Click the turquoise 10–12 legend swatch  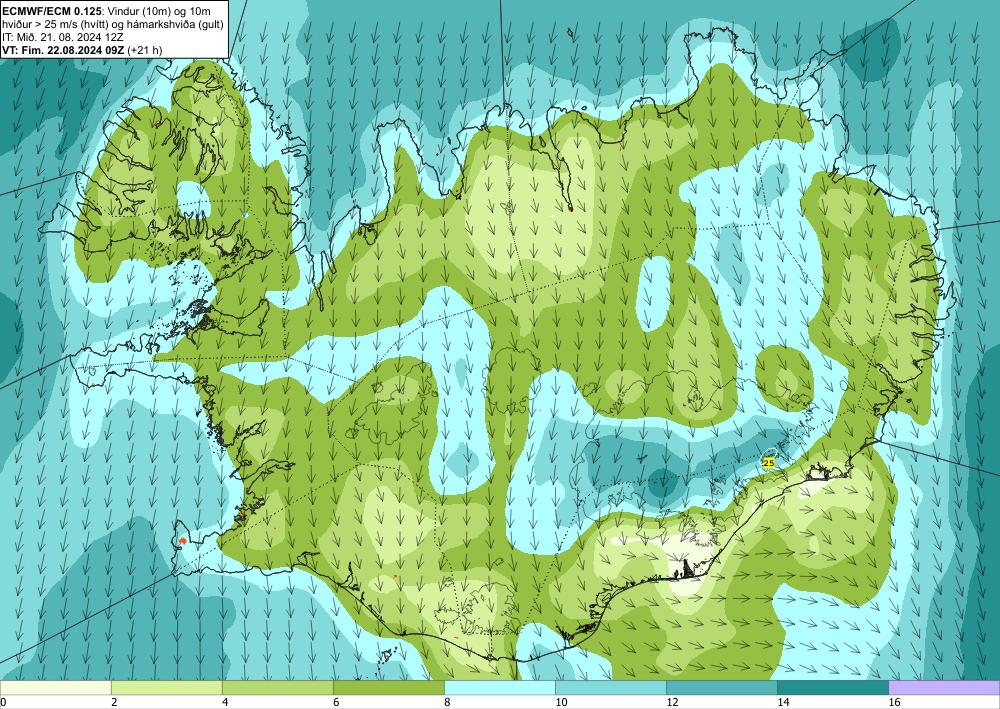coord(610,688)
